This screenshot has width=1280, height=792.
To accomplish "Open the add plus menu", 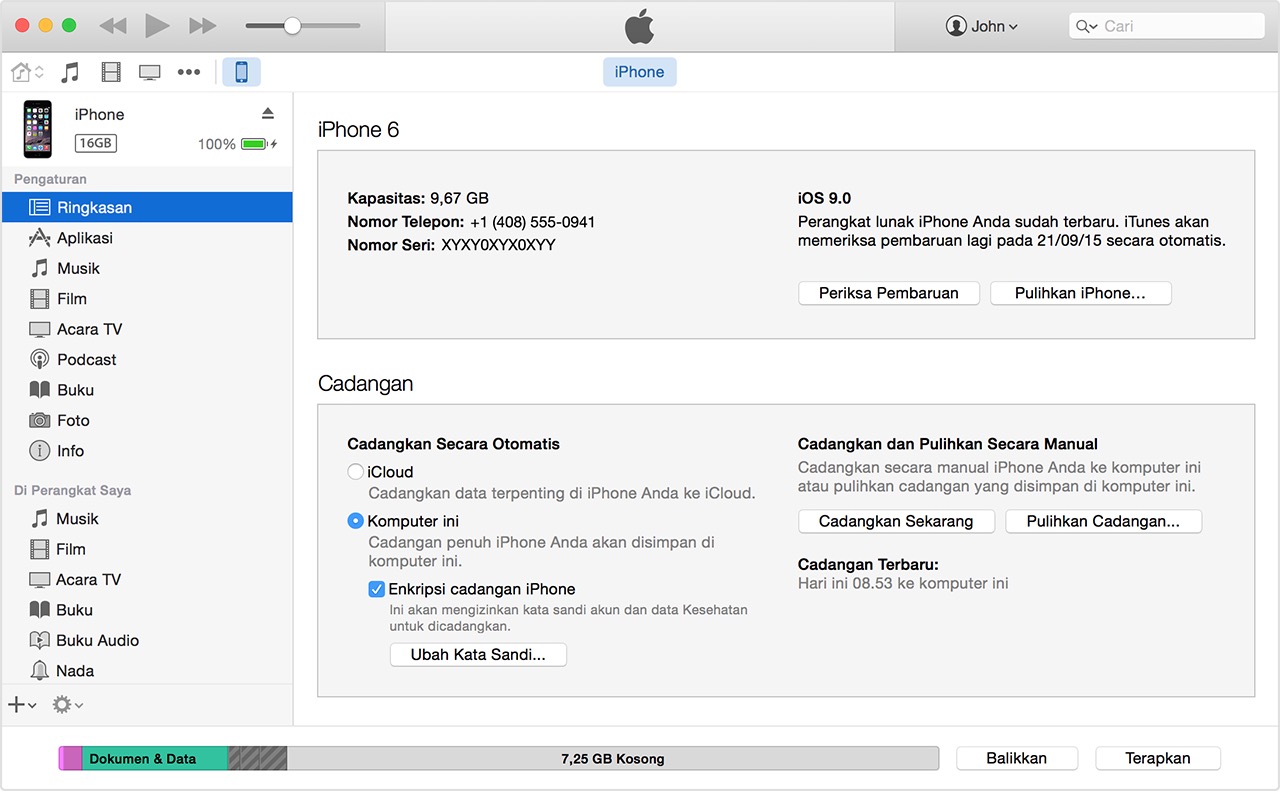I will tap(22, 705).
